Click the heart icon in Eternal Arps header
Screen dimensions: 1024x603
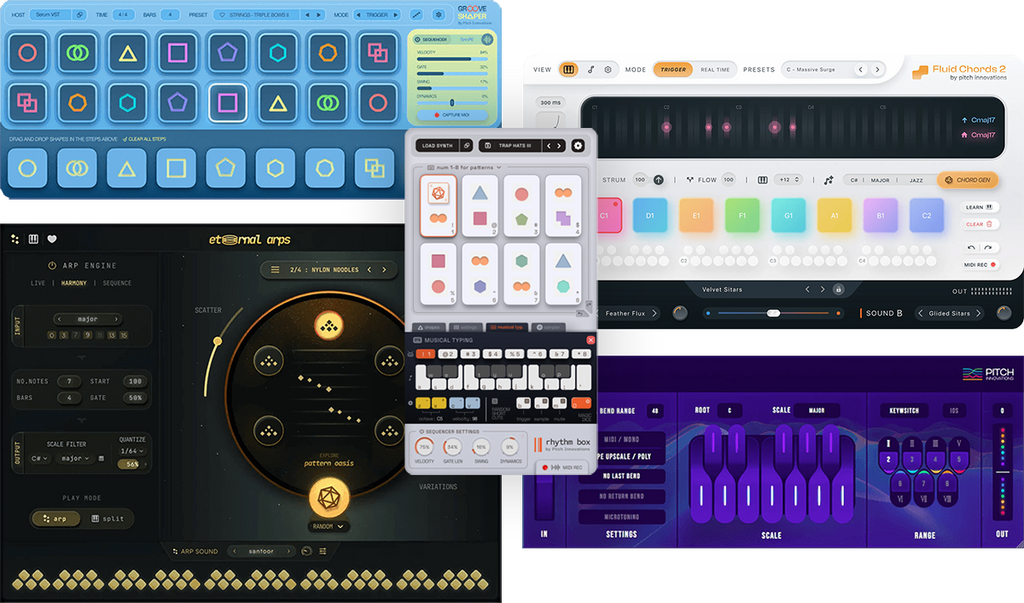pos(52,239)
